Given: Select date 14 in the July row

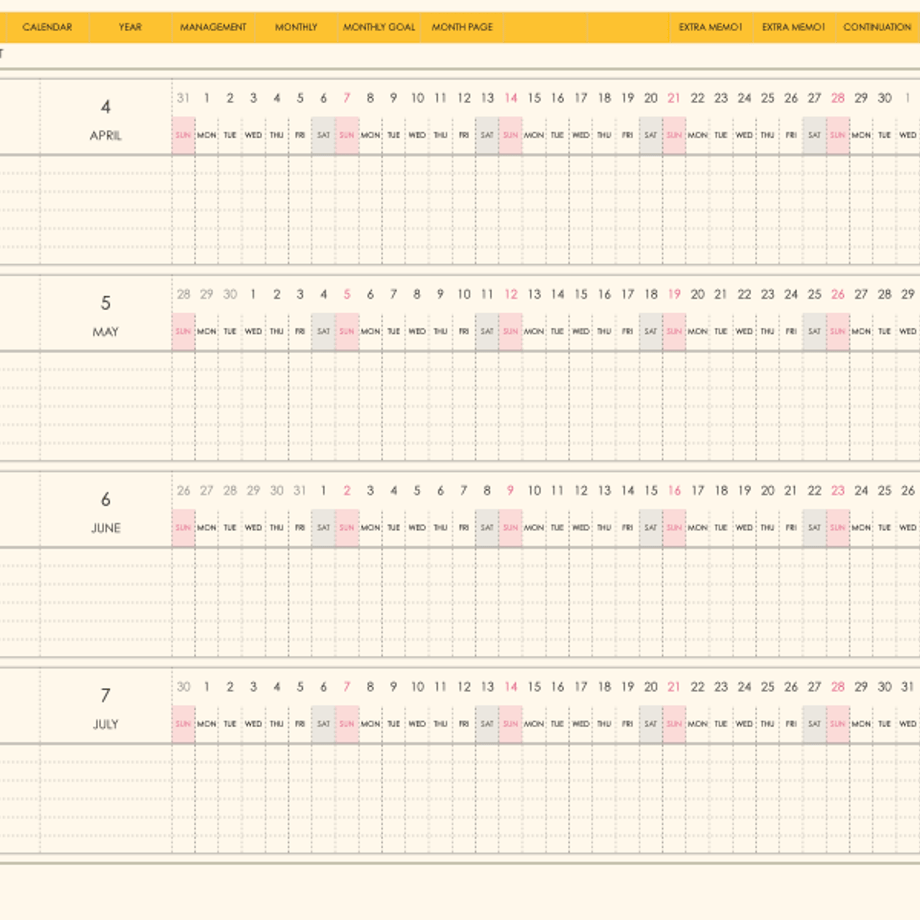Looking at the screenshot, I should click(511, 686).
